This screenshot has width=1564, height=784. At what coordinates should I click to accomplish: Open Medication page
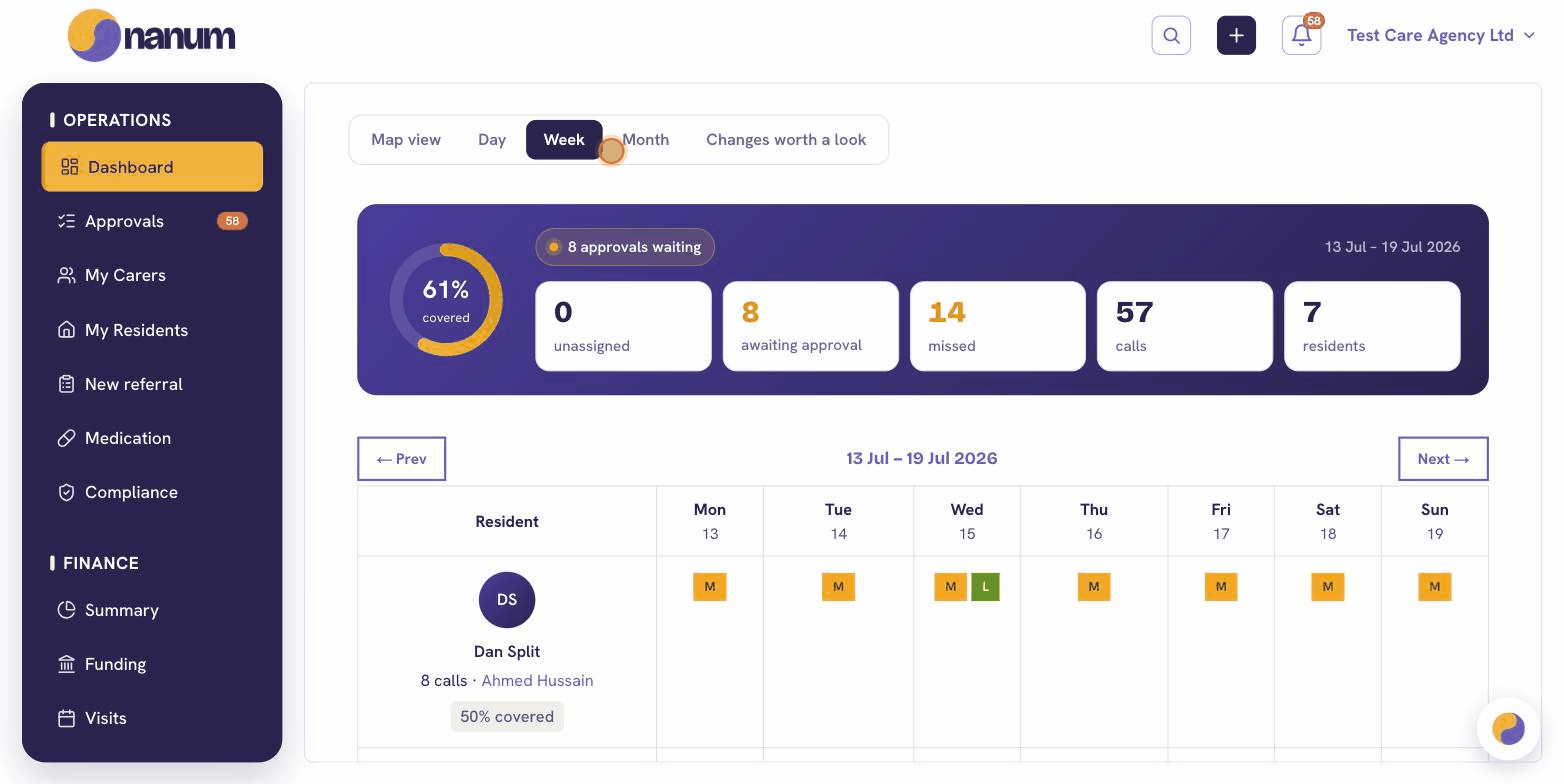(152, 438)
